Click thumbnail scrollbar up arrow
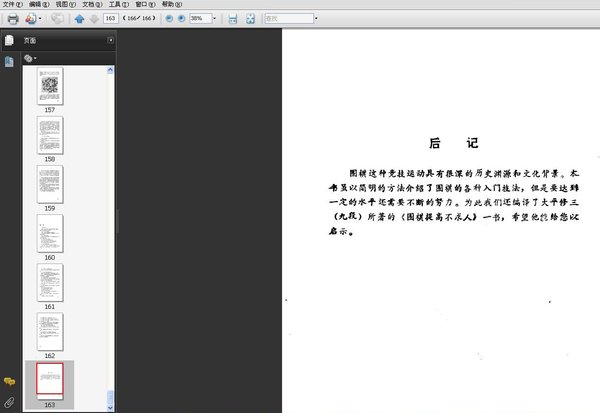 [x=110, y=70]
